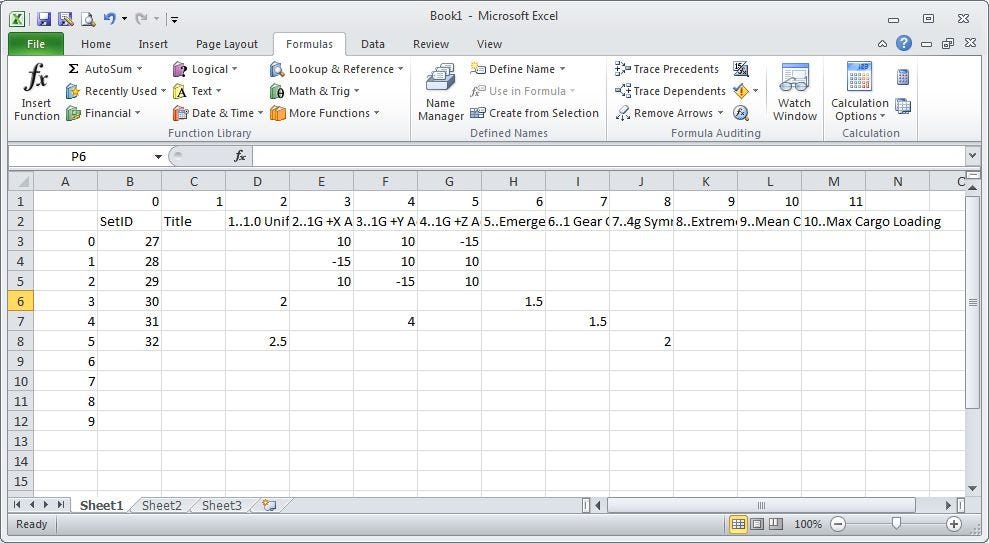
Task: Open Math & Trig functions menu
Action: click(x=314, y=91)
